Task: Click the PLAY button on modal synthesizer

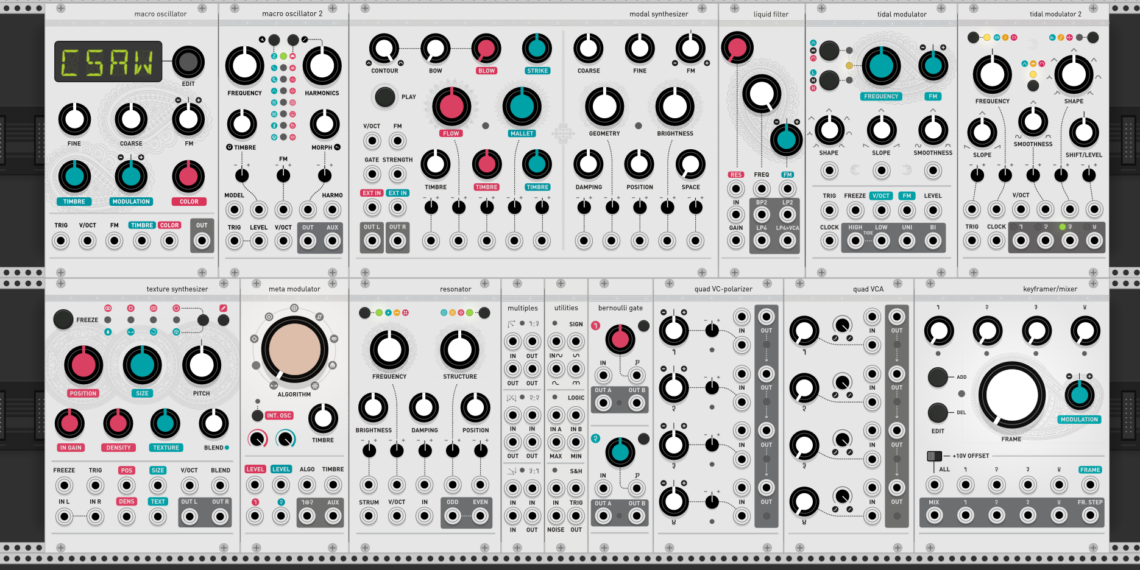Action: tap(385, 97)
